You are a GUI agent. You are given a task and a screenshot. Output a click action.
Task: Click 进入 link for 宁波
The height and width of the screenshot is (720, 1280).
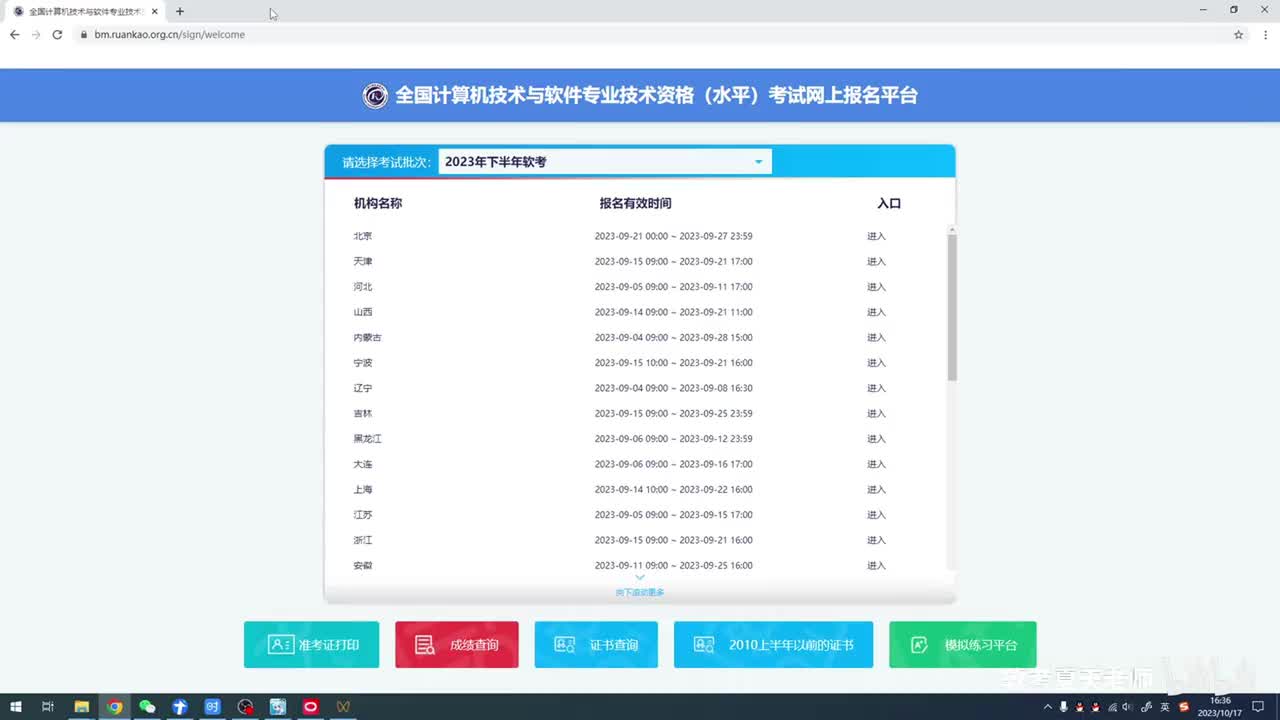pos(876,363)
